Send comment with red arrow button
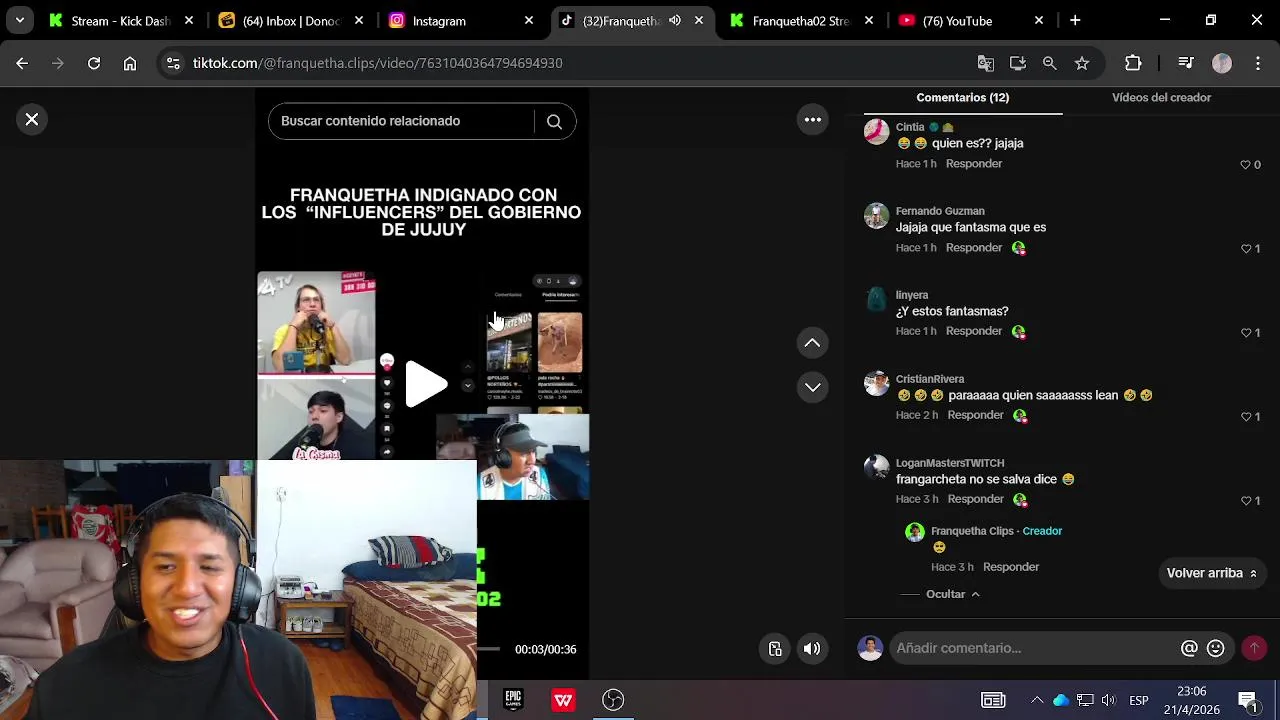 1254,648
